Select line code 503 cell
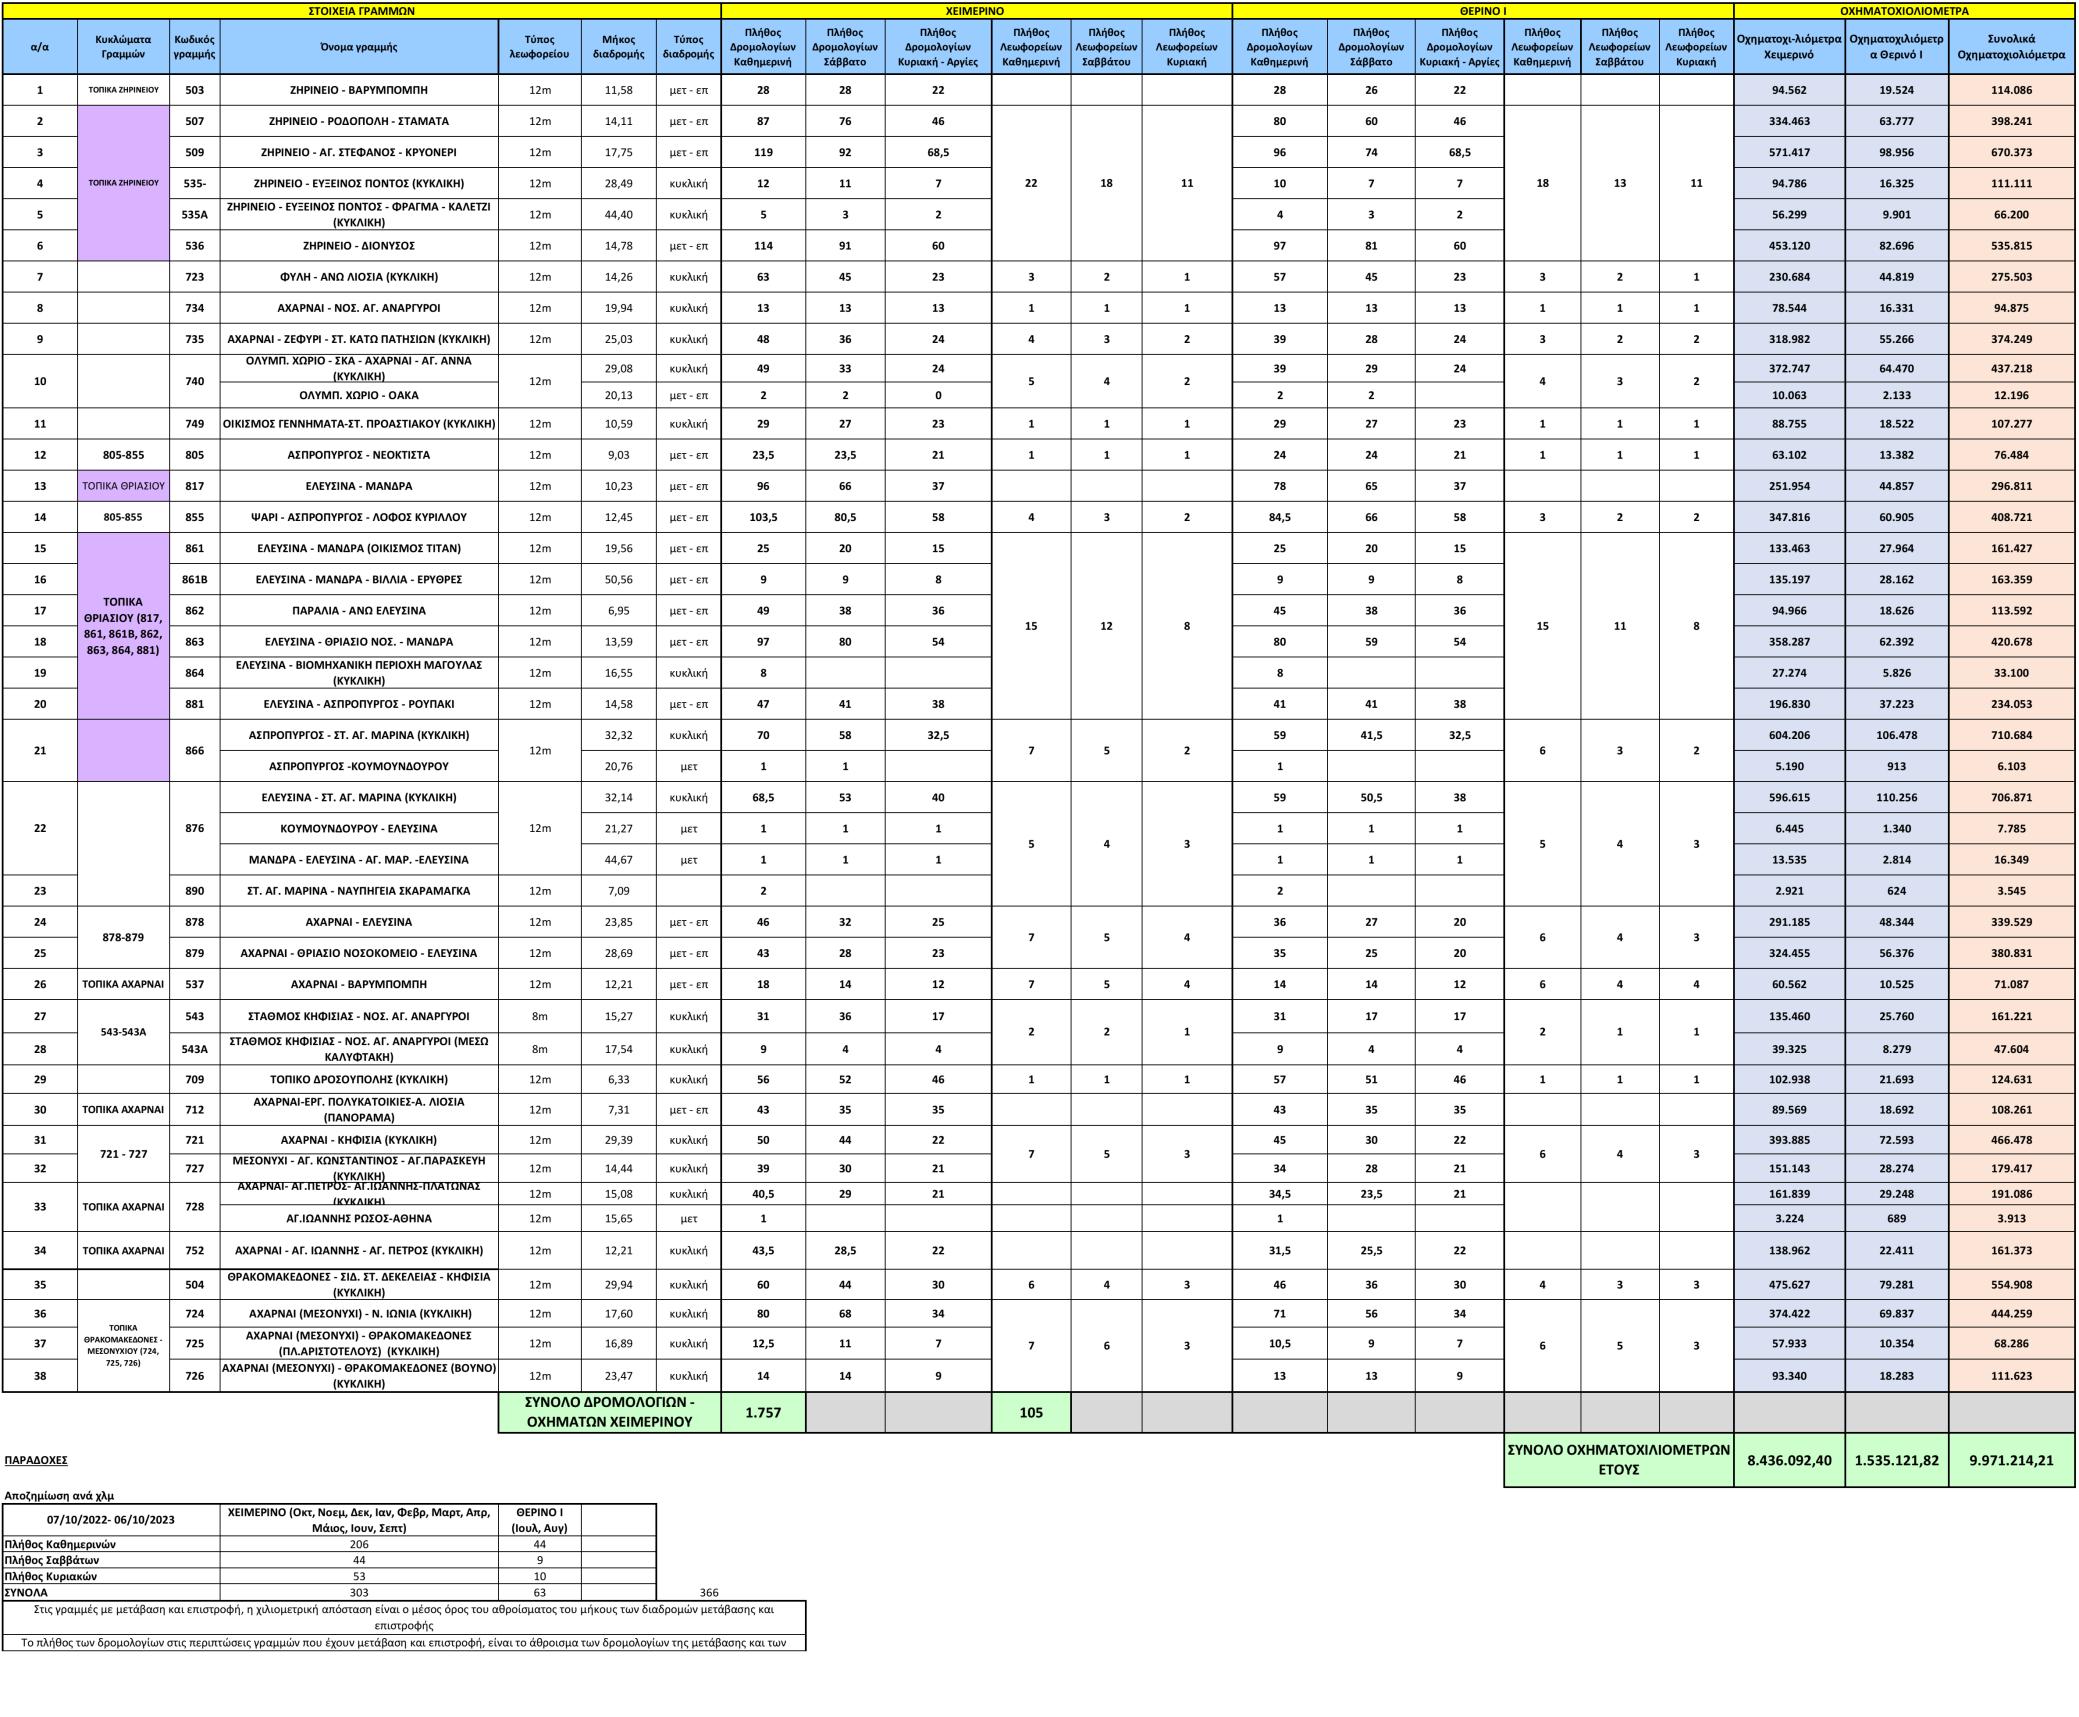 (194, 90)
